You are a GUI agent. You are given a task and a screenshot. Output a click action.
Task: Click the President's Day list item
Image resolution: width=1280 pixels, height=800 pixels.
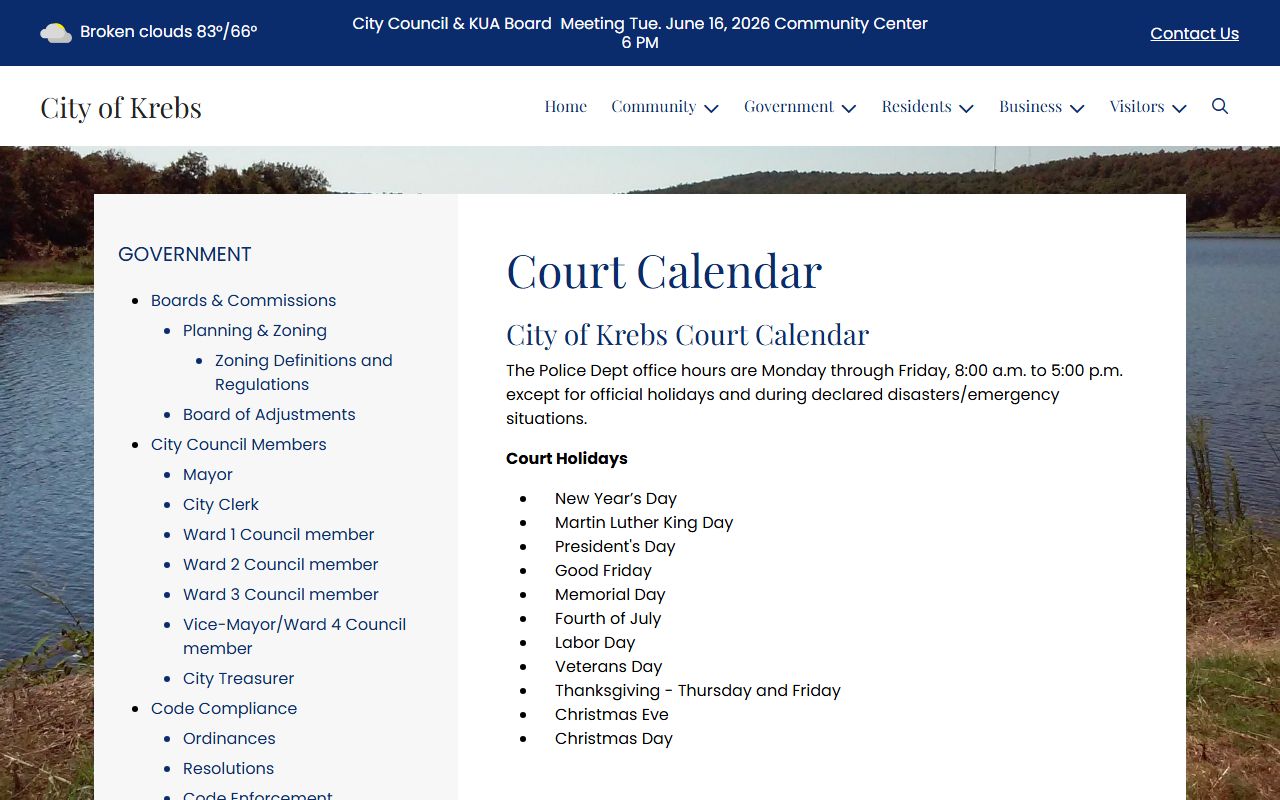tap(615, 546)
